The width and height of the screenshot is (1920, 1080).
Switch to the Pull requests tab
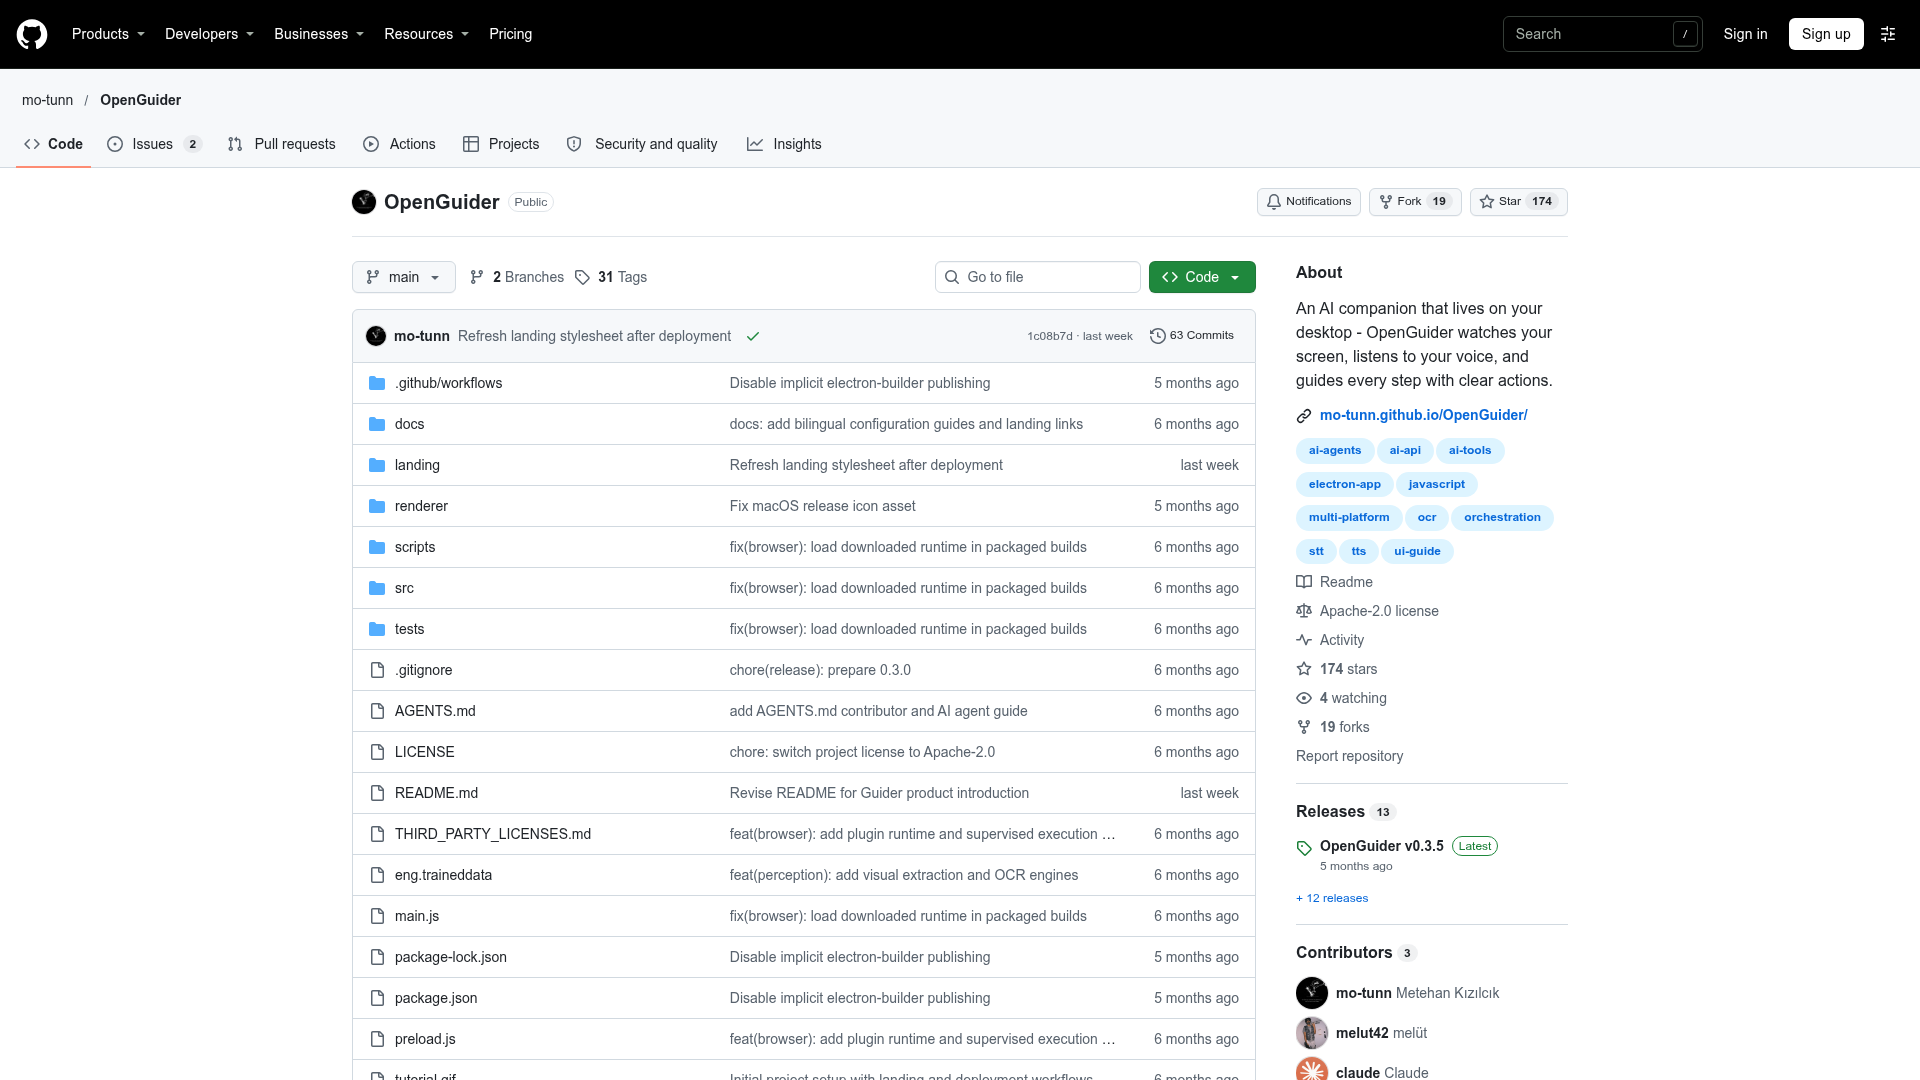282,144
